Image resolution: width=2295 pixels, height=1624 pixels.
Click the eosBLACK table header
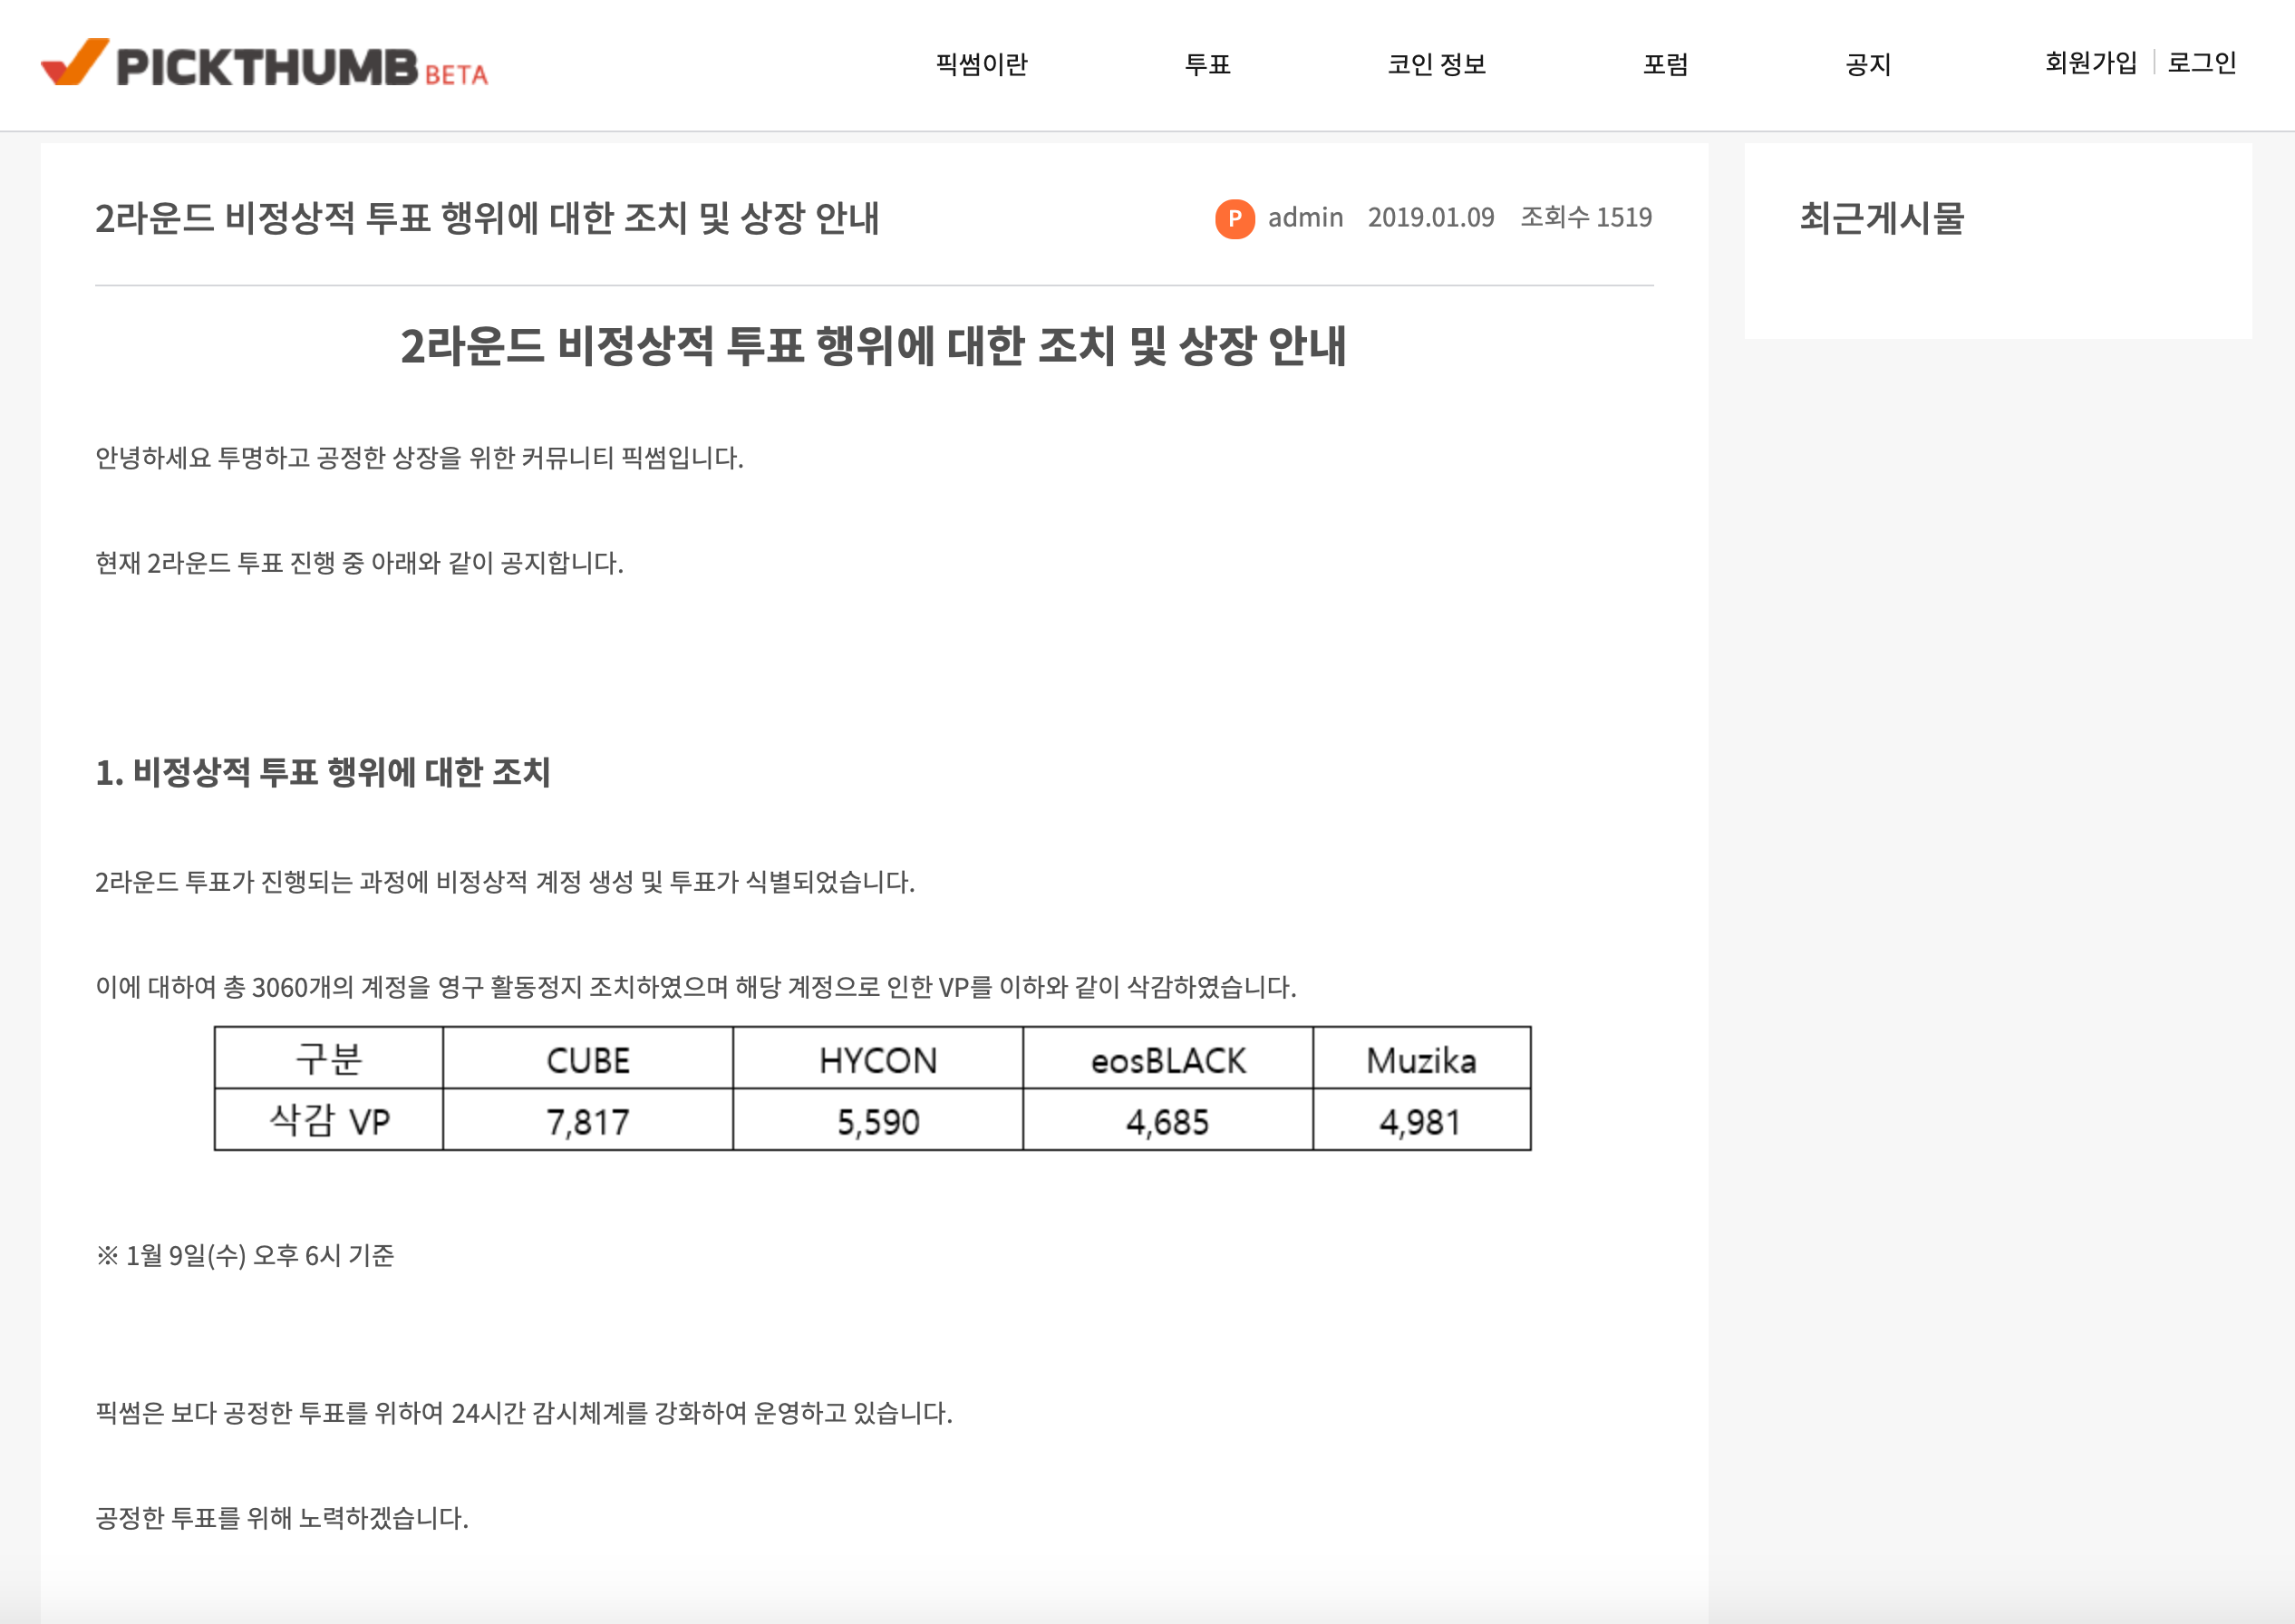click(1168, 1060)
